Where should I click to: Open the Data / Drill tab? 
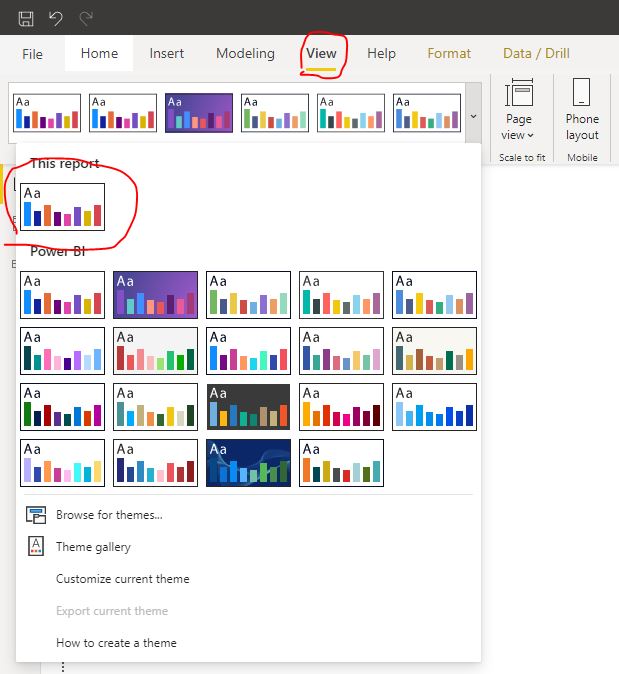click(x=536, y=53)
